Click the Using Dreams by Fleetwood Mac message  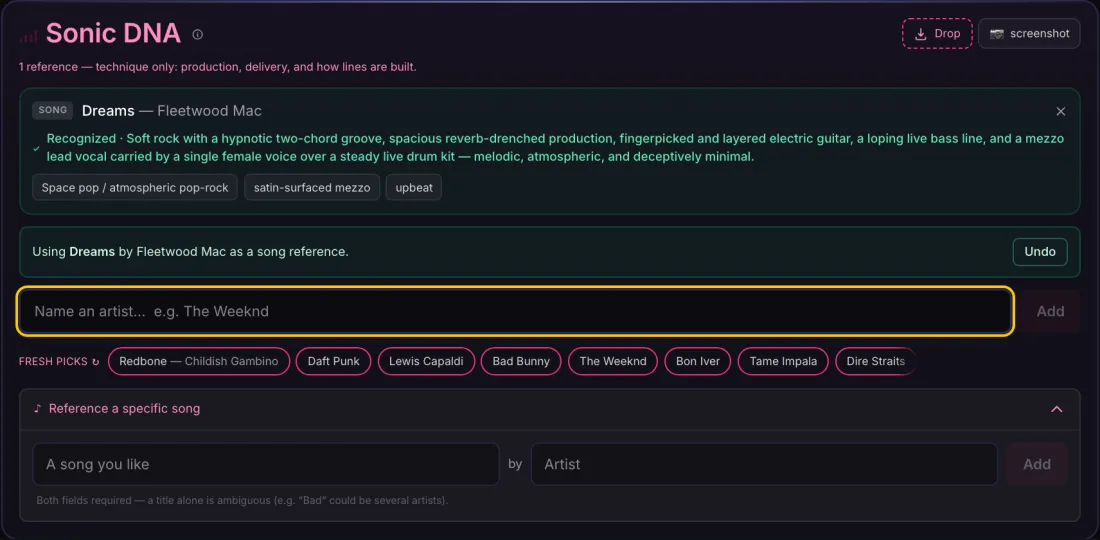click(x=190, y=251)
